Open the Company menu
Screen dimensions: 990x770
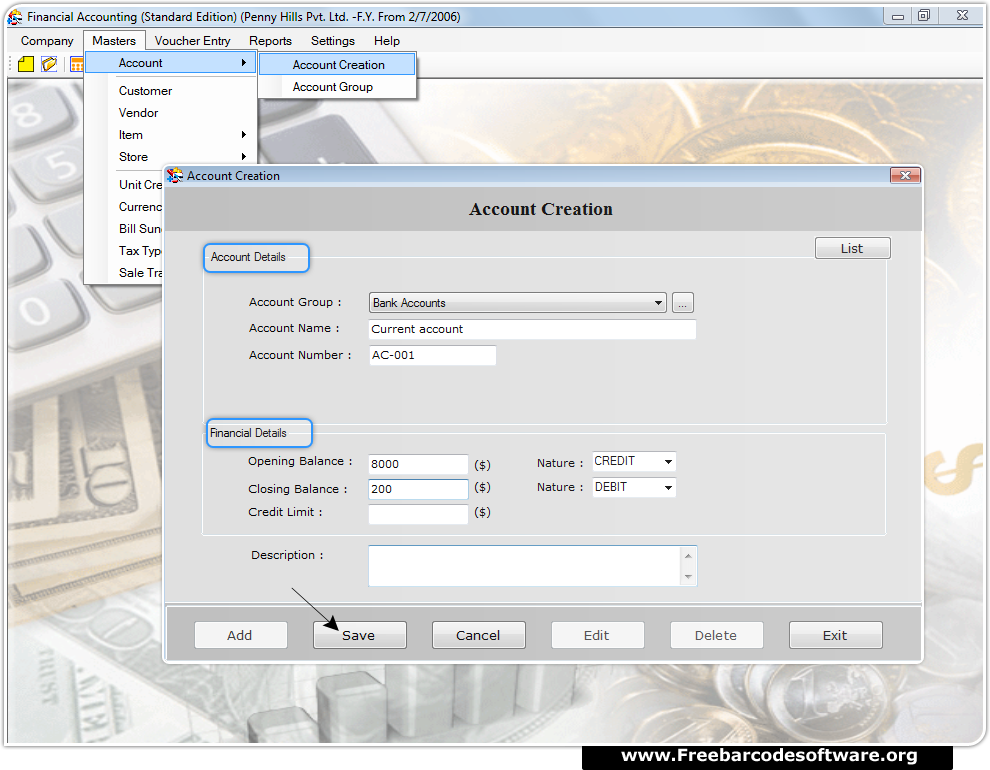[47, 41]
